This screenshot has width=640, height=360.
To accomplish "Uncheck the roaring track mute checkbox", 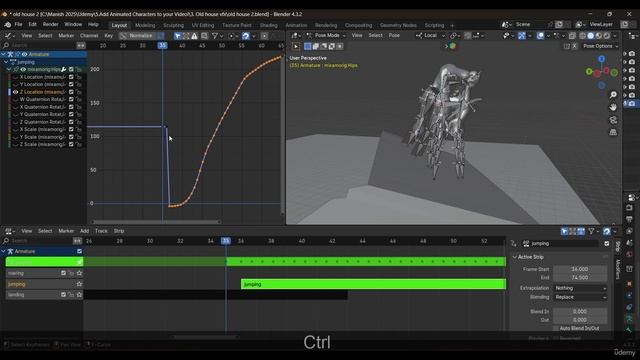I will [x=63, y=273].
